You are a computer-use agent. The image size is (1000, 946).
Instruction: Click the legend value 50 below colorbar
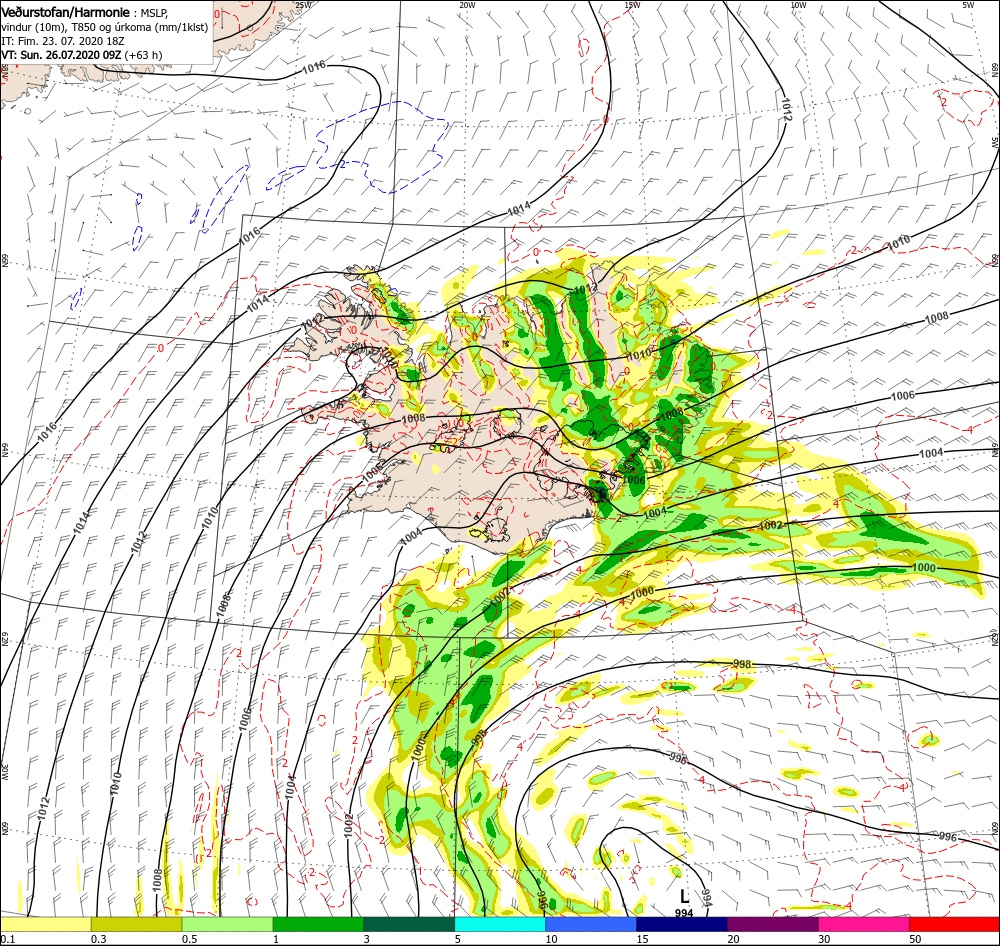click(x=915, y=939)
